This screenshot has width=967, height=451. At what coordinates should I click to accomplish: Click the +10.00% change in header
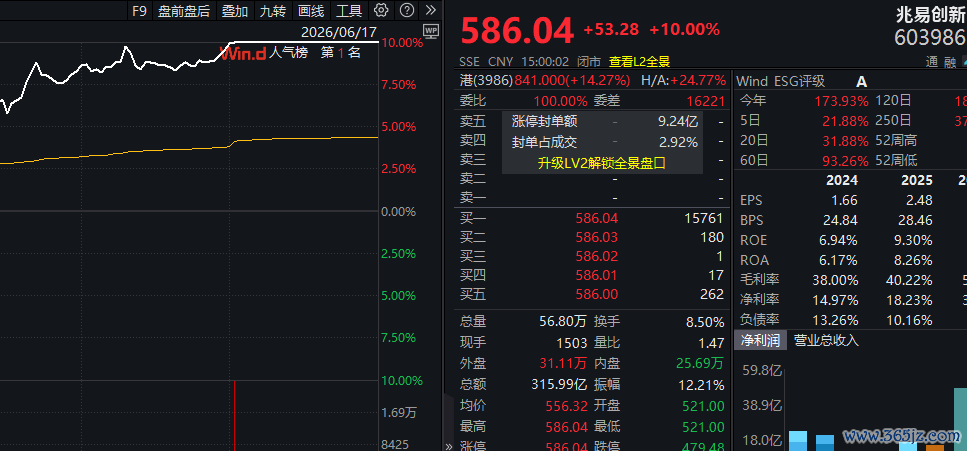pos(685,29)
